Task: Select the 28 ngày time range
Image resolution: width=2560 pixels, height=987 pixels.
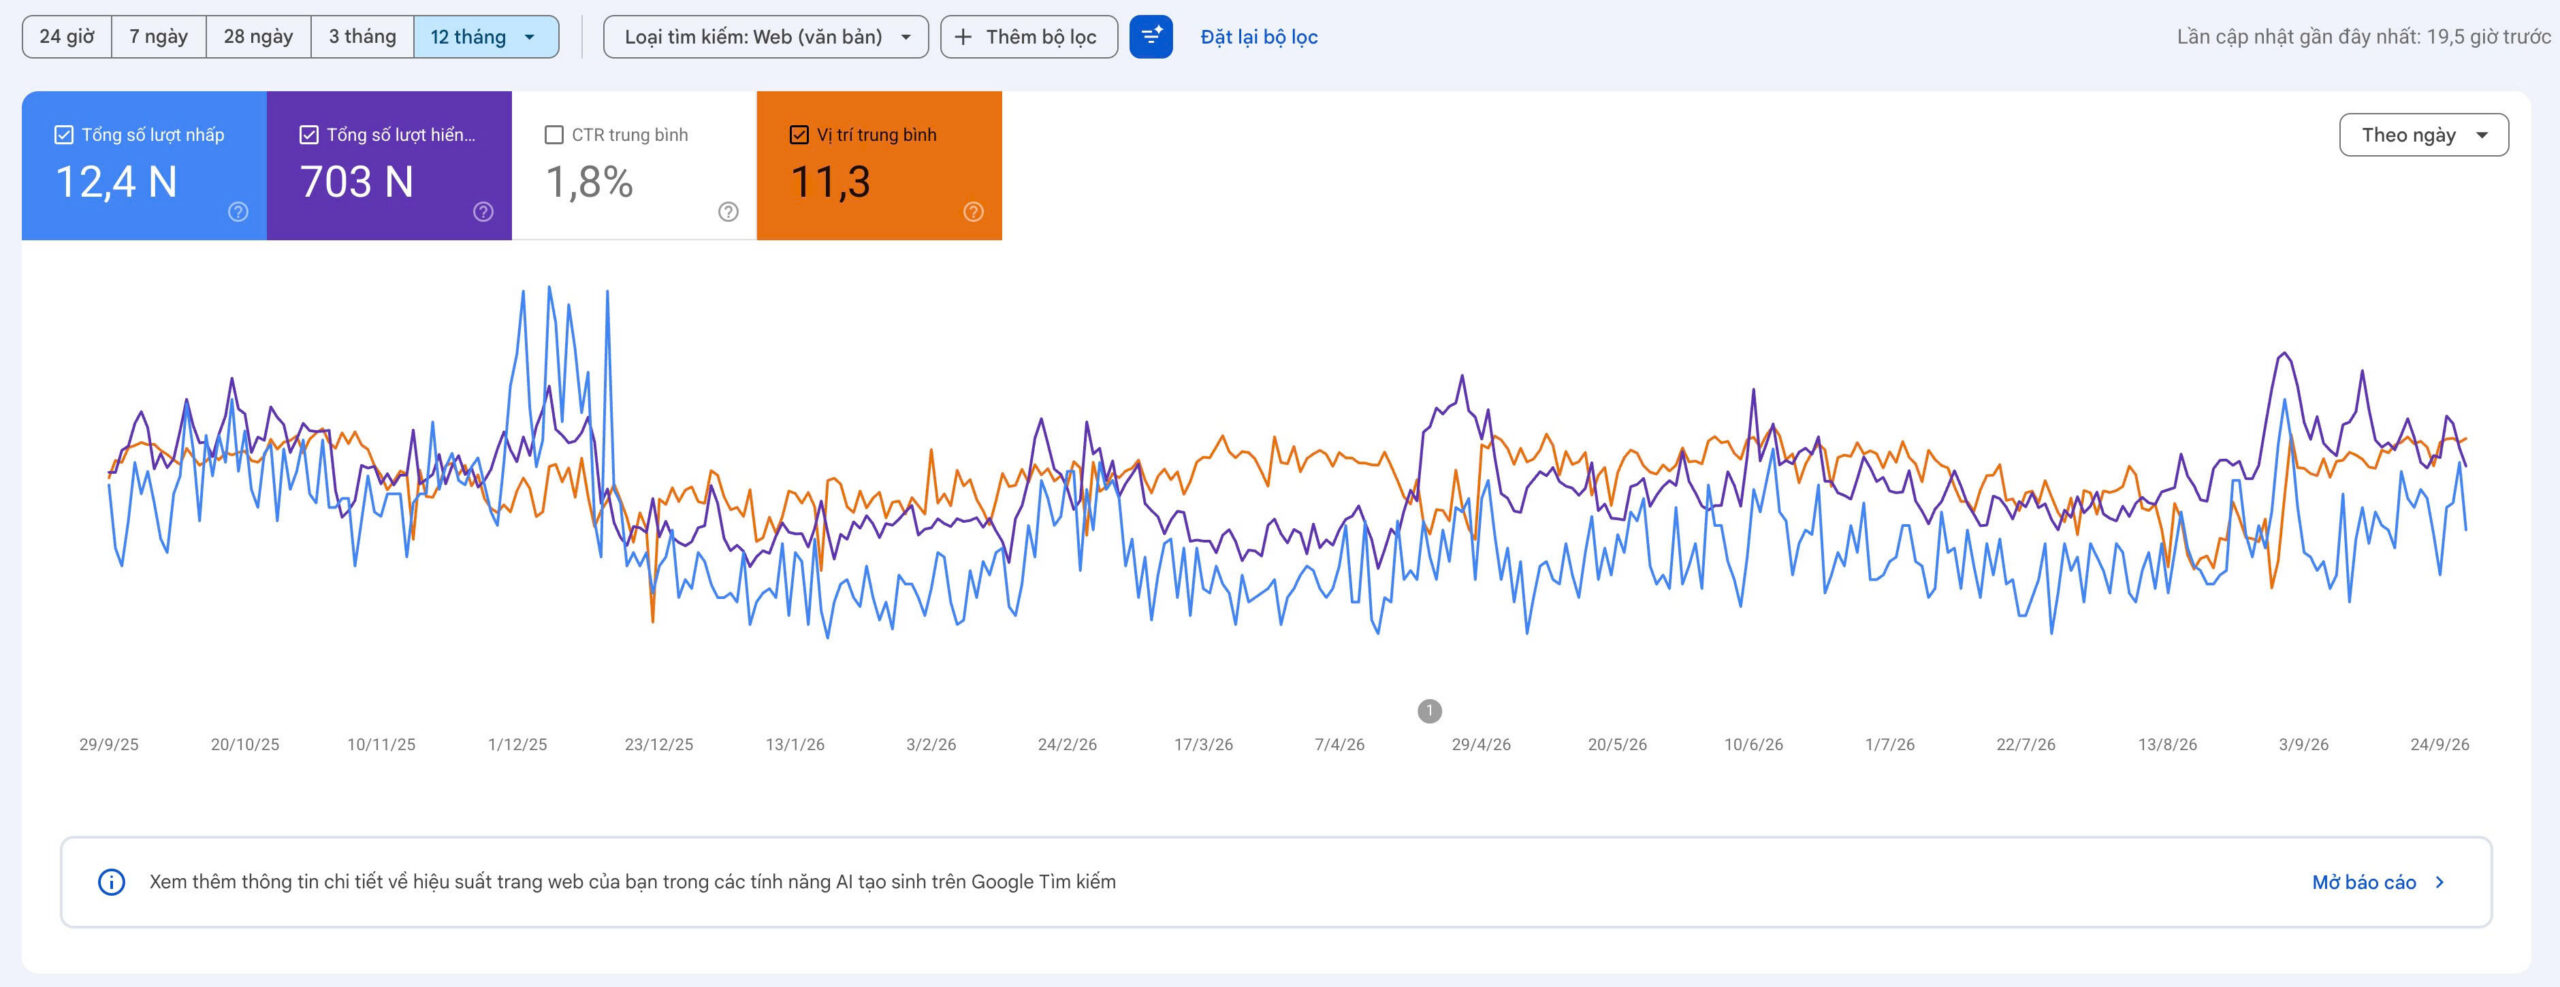Action: [259, 37]
